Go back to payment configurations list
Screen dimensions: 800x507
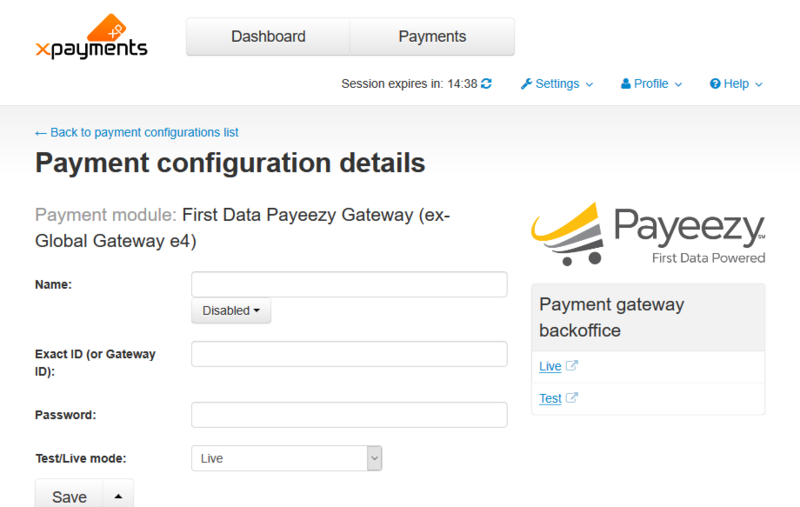tap(136, 133)
